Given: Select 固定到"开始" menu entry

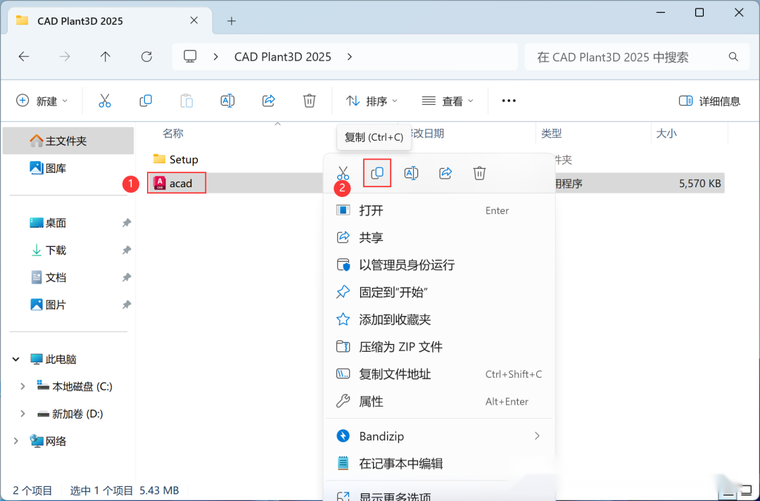Looking at the screenshot, I should (439, 292).
